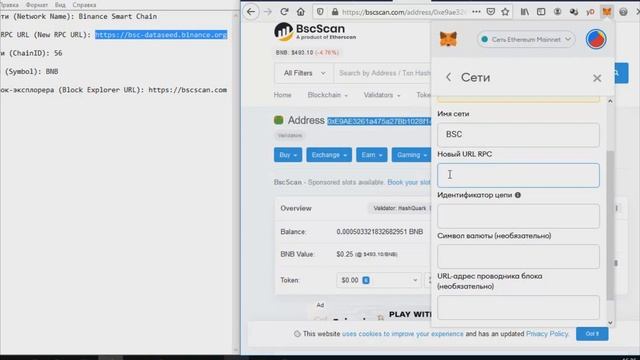The height and width of the screenshot is (360, 640).
Task: Click the padlock site security icon
Action: point(335,12)
